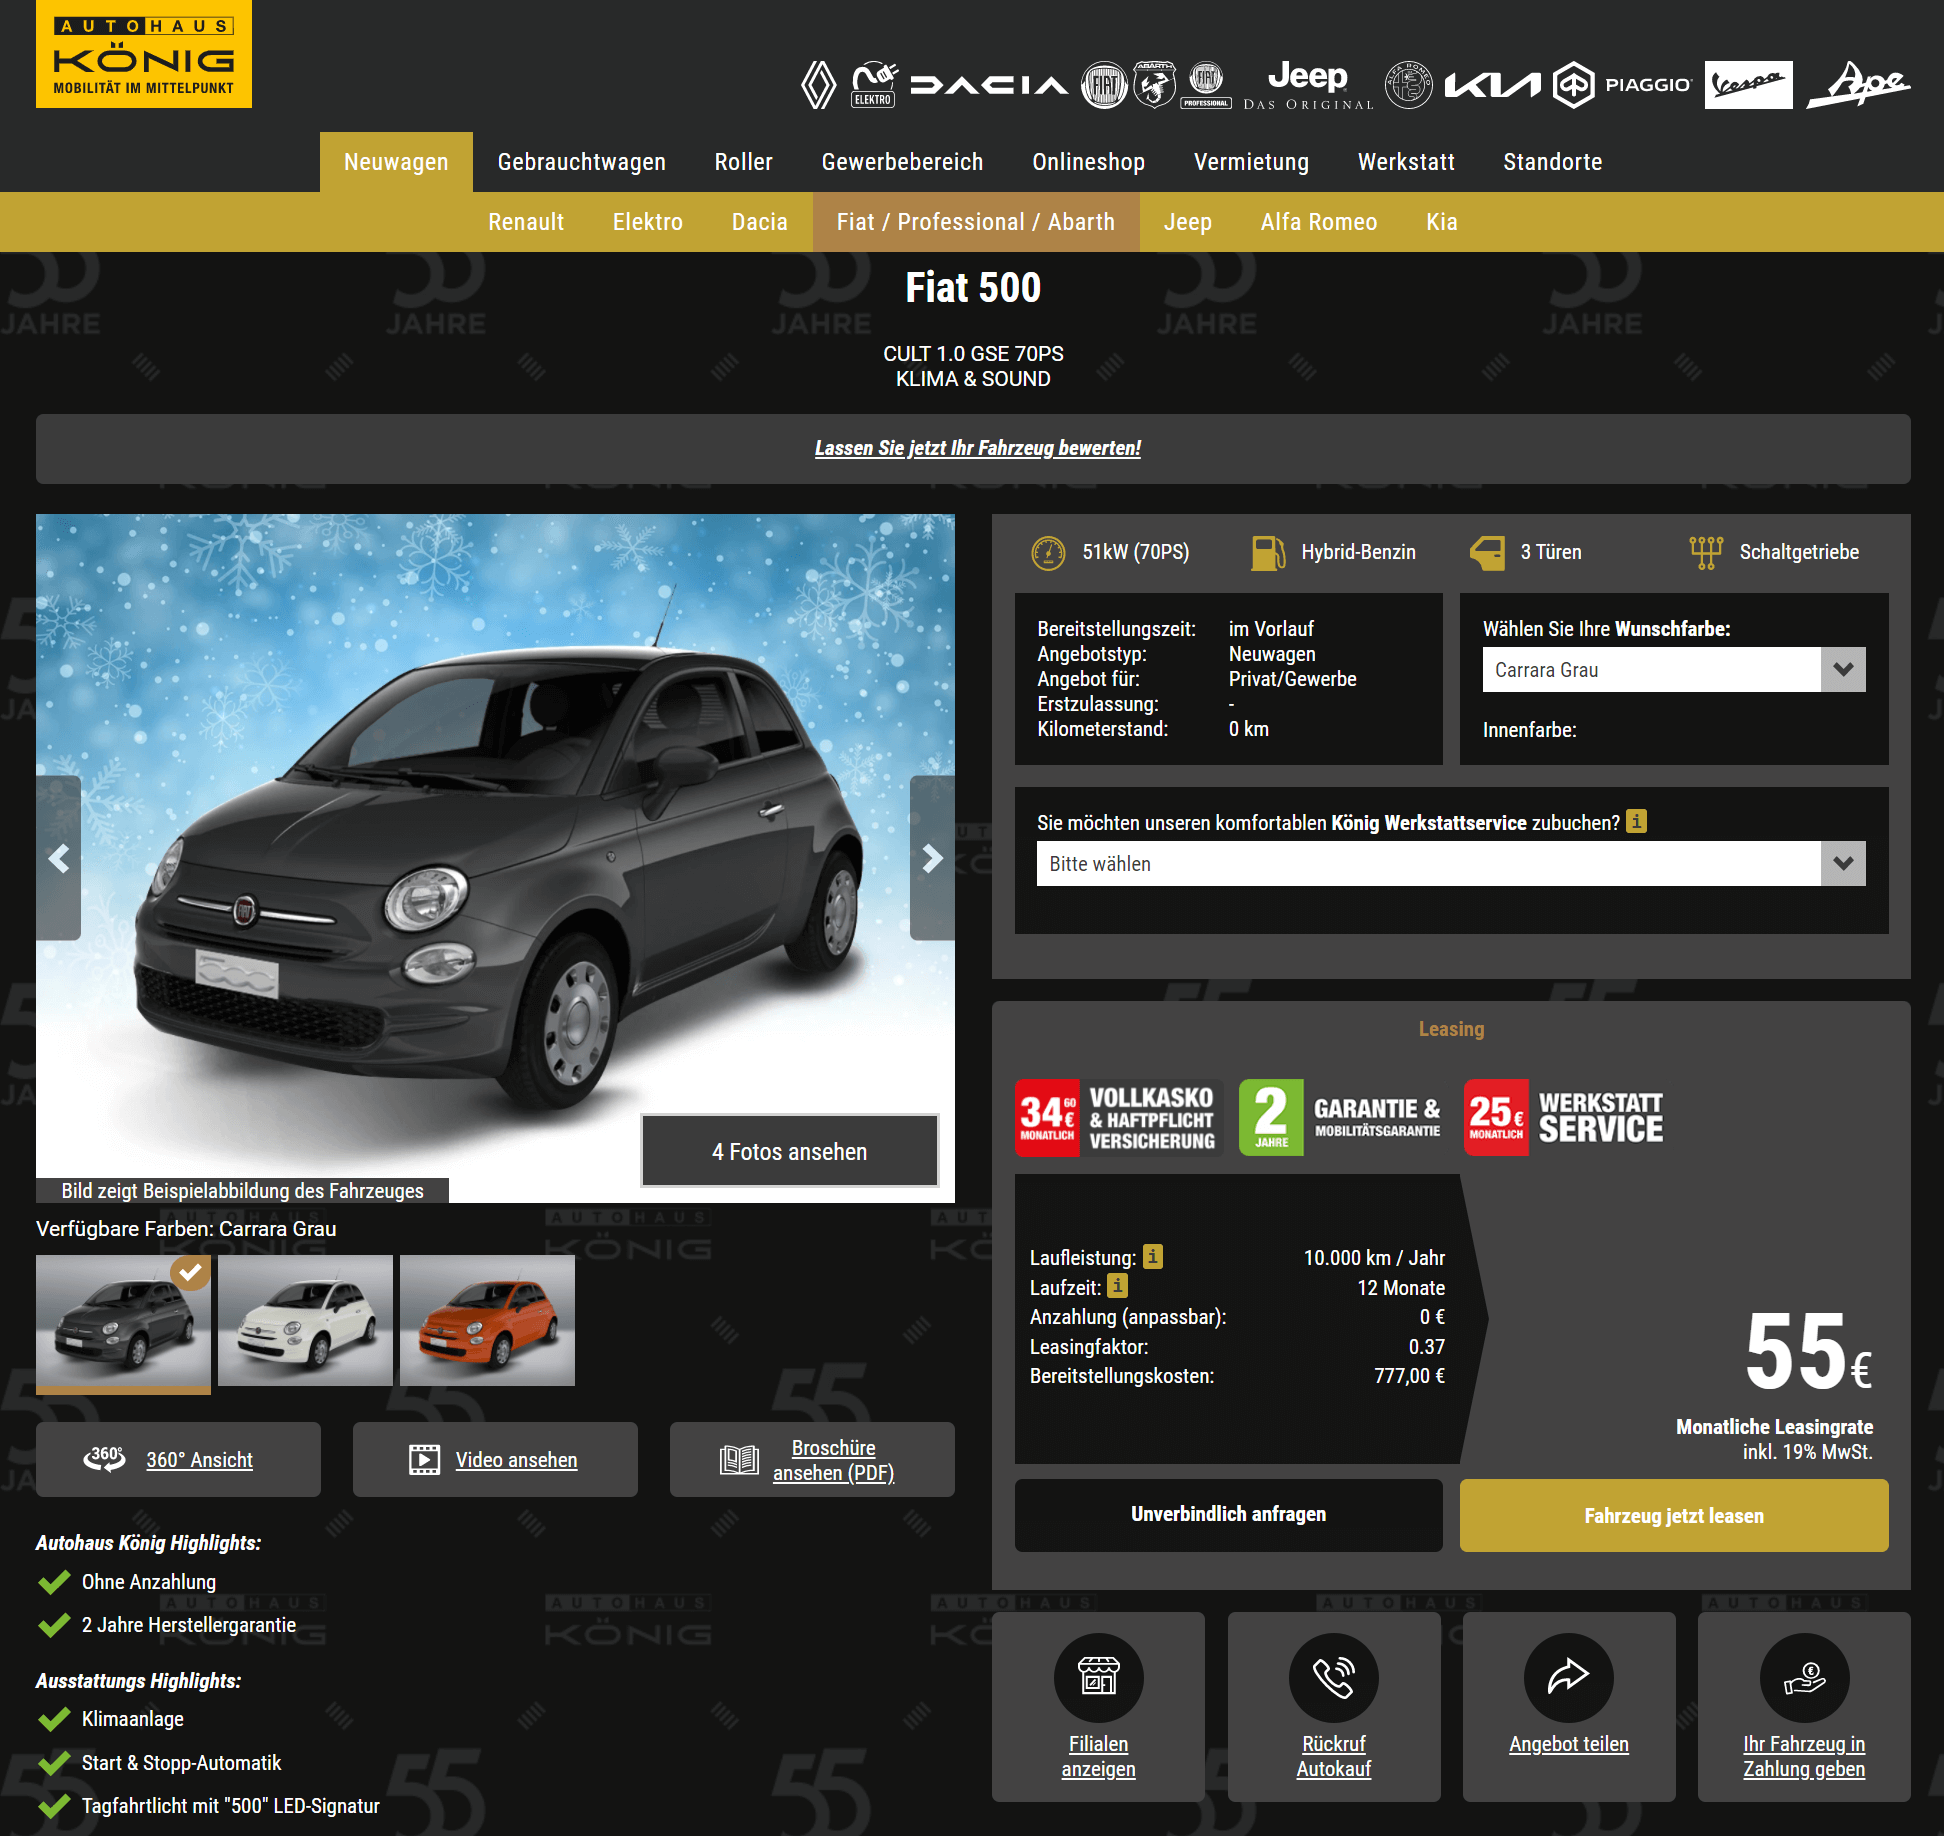Click the info icon beside Laufzeit
The height and width of the screenshot is (1836, 1944).
click(x=1118, y=1285)
